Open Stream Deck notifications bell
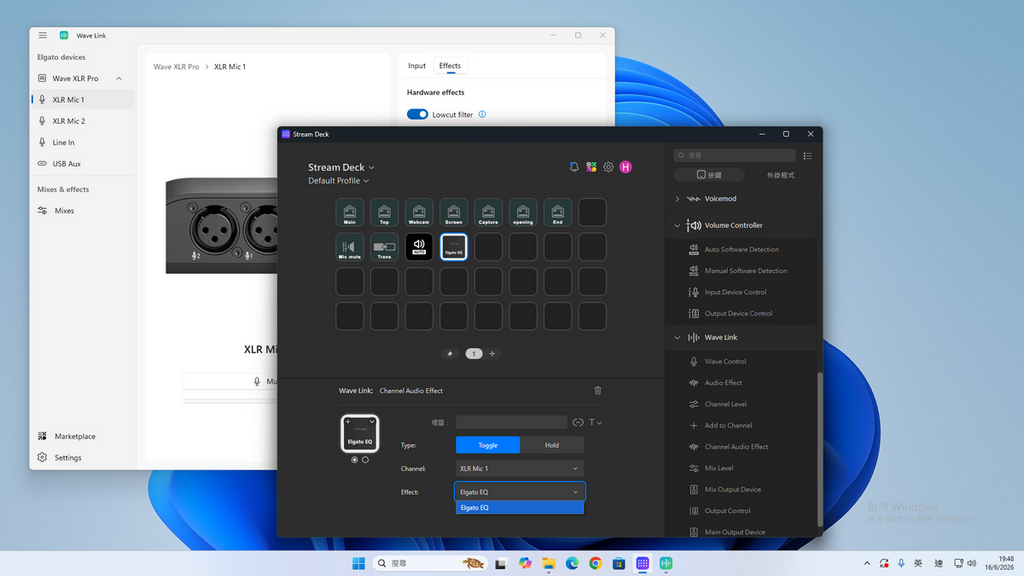Image resolution: width=1024 pixels, height=576 pixels. [x=574, y=167]
